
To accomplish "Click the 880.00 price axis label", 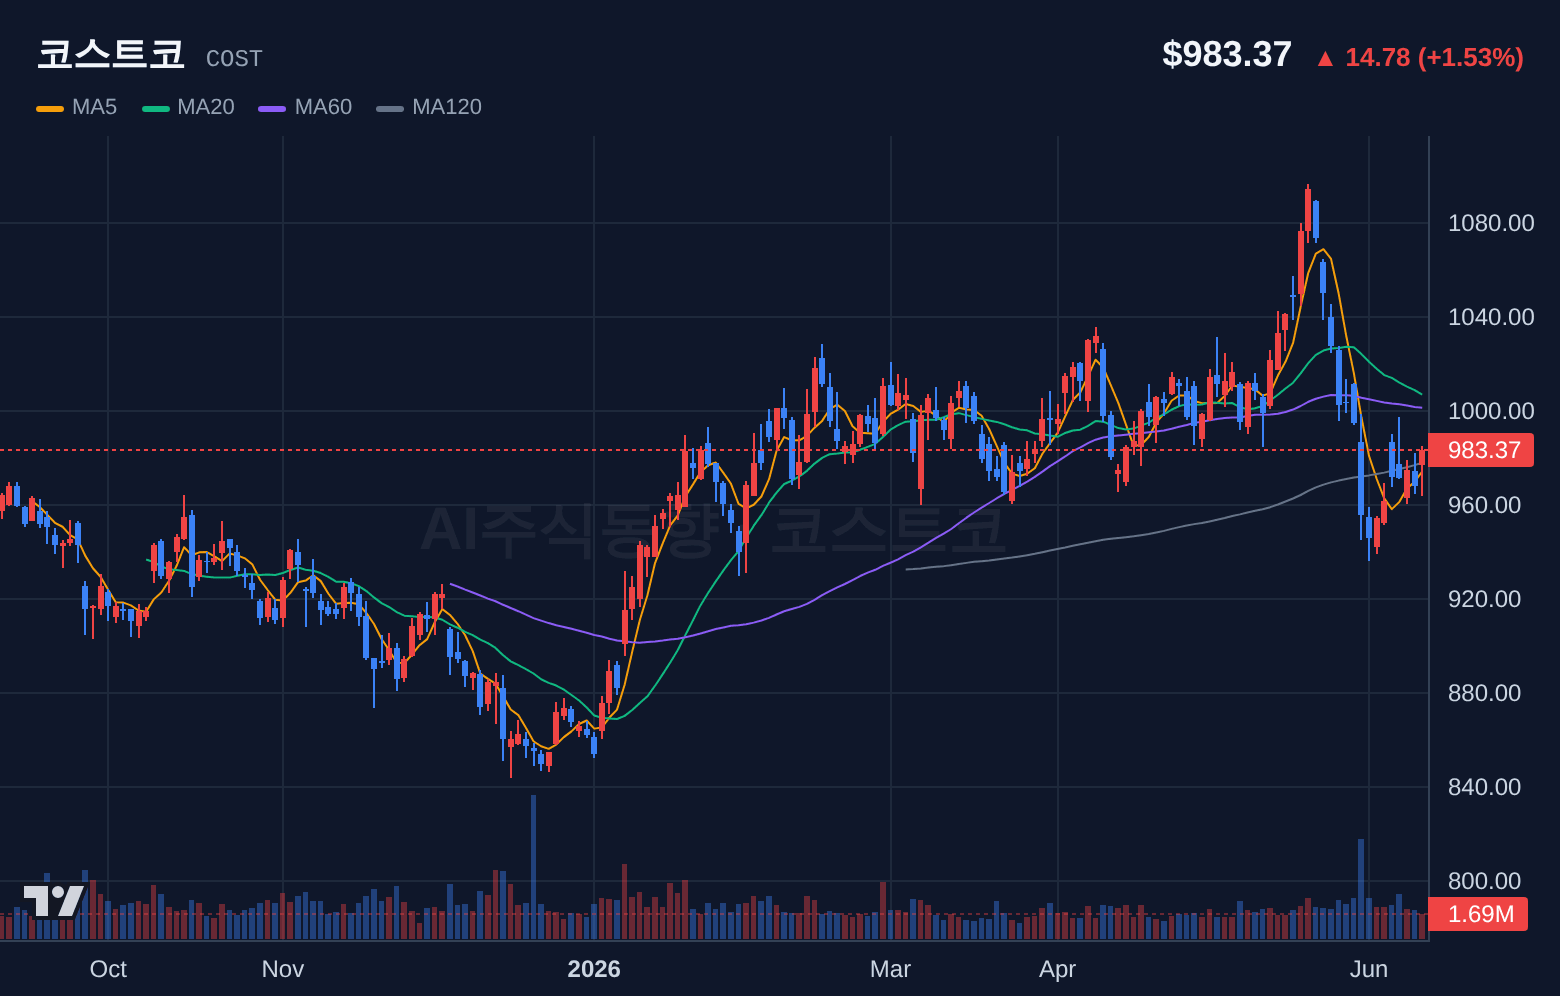I will tap(1484, 693).
